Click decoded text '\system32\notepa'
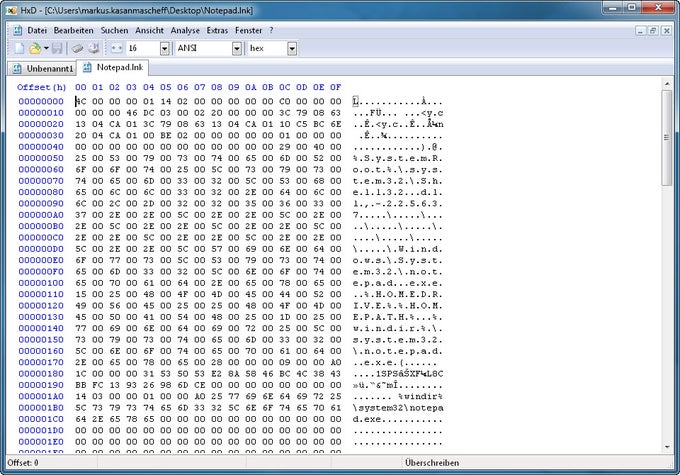This screenshot has height=475, width=680. point(398,408)
